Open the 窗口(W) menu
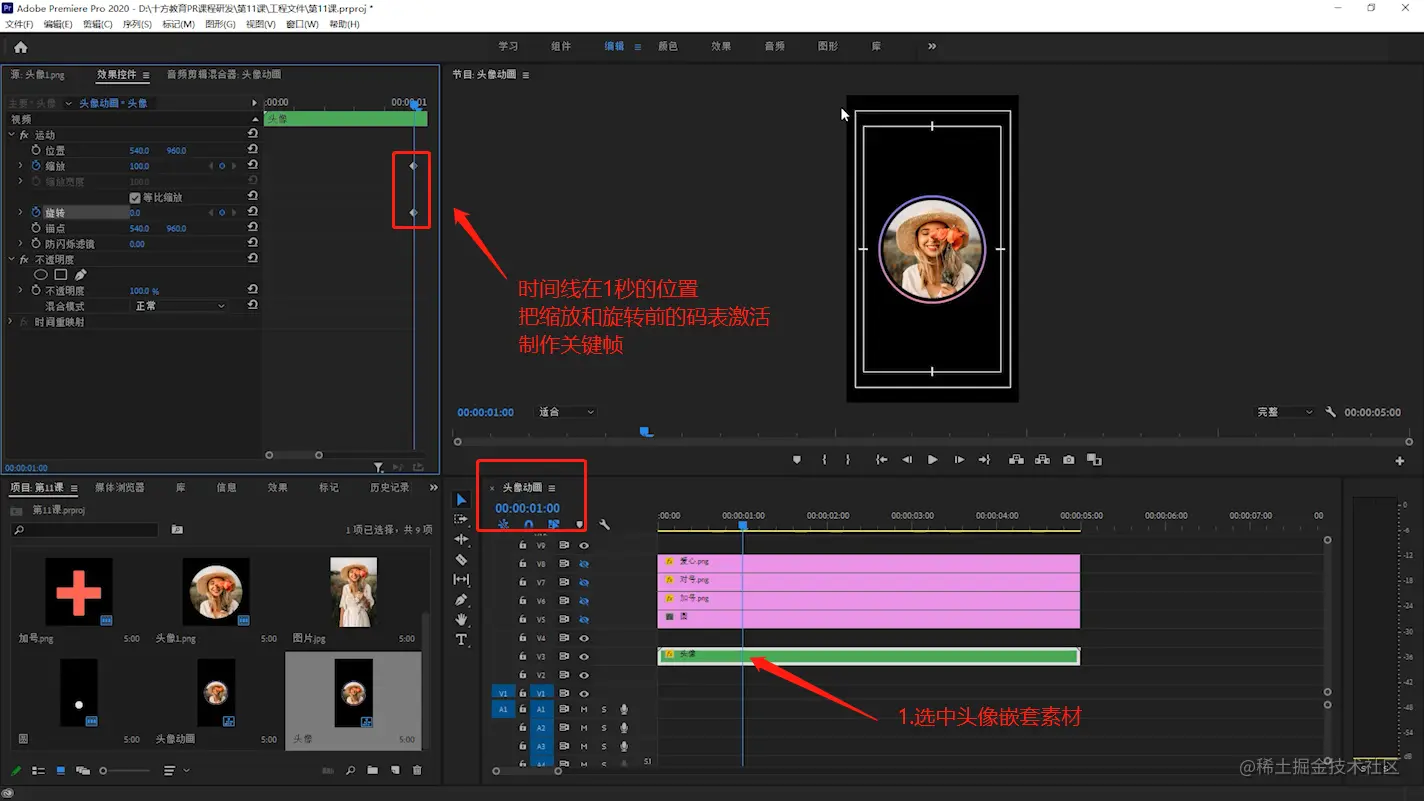 click(x=302, y=24)
